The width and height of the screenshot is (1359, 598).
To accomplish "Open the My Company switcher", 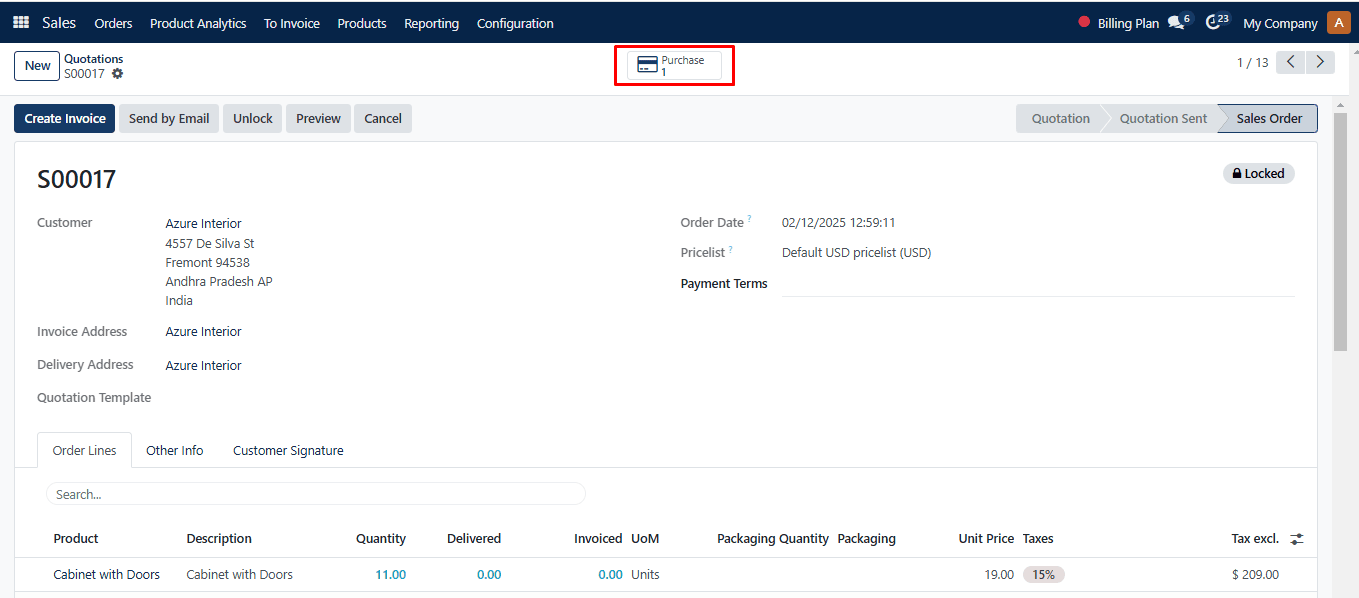I will [1280, 23].
